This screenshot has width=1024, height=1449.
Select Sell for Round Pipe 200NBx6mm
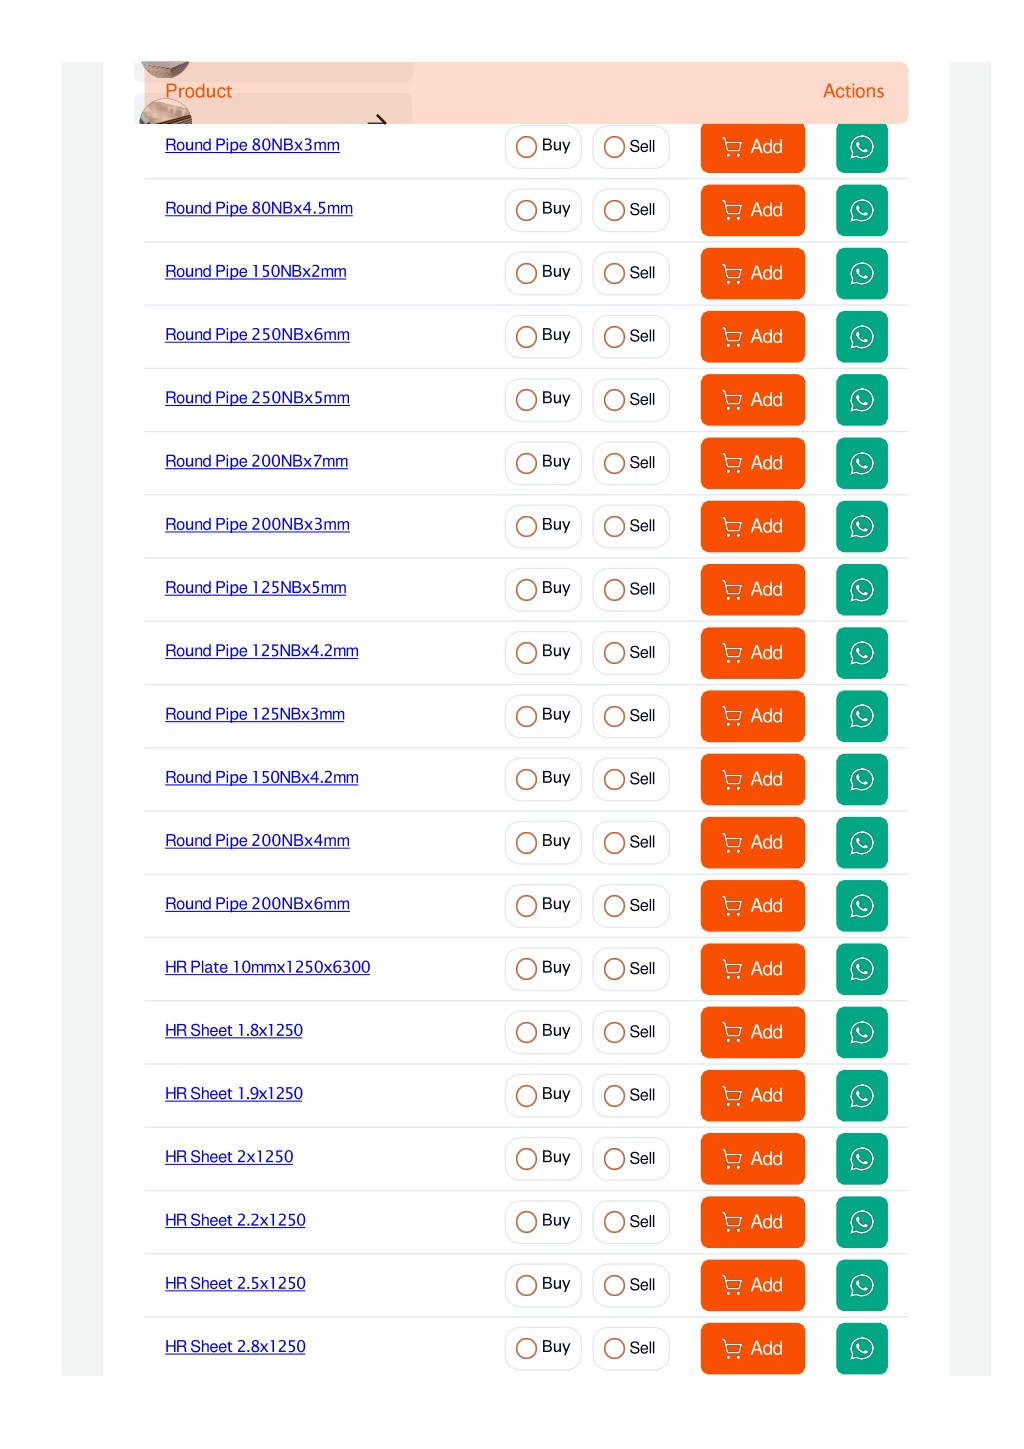(631, 906)
